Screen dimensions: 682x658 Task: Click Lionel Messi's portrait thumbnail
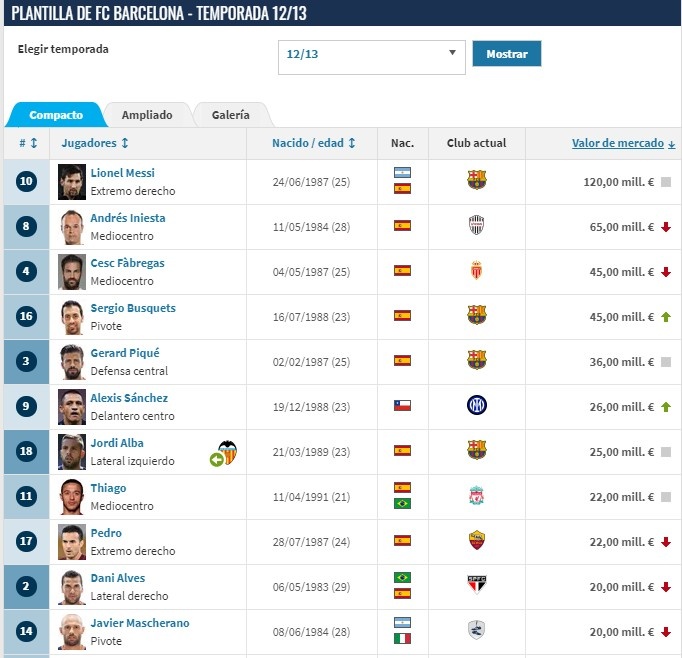tap(72, 182)
